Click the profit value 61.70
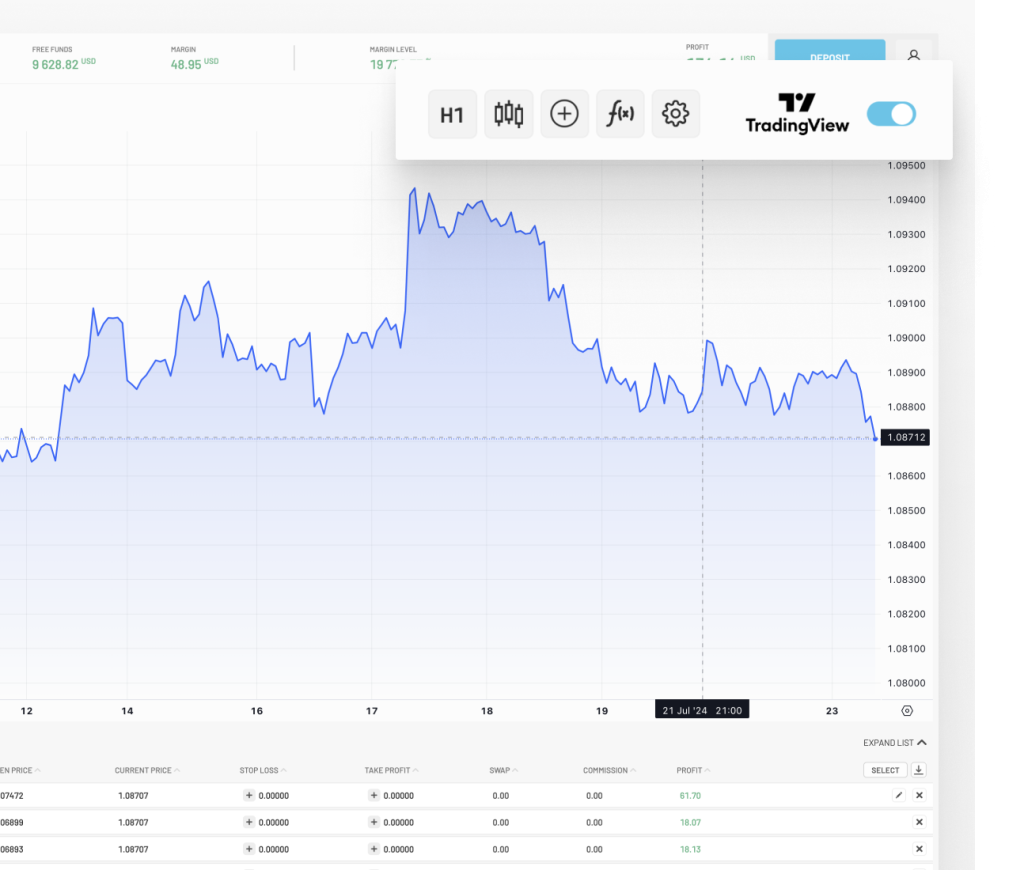 tap(690, 796)
